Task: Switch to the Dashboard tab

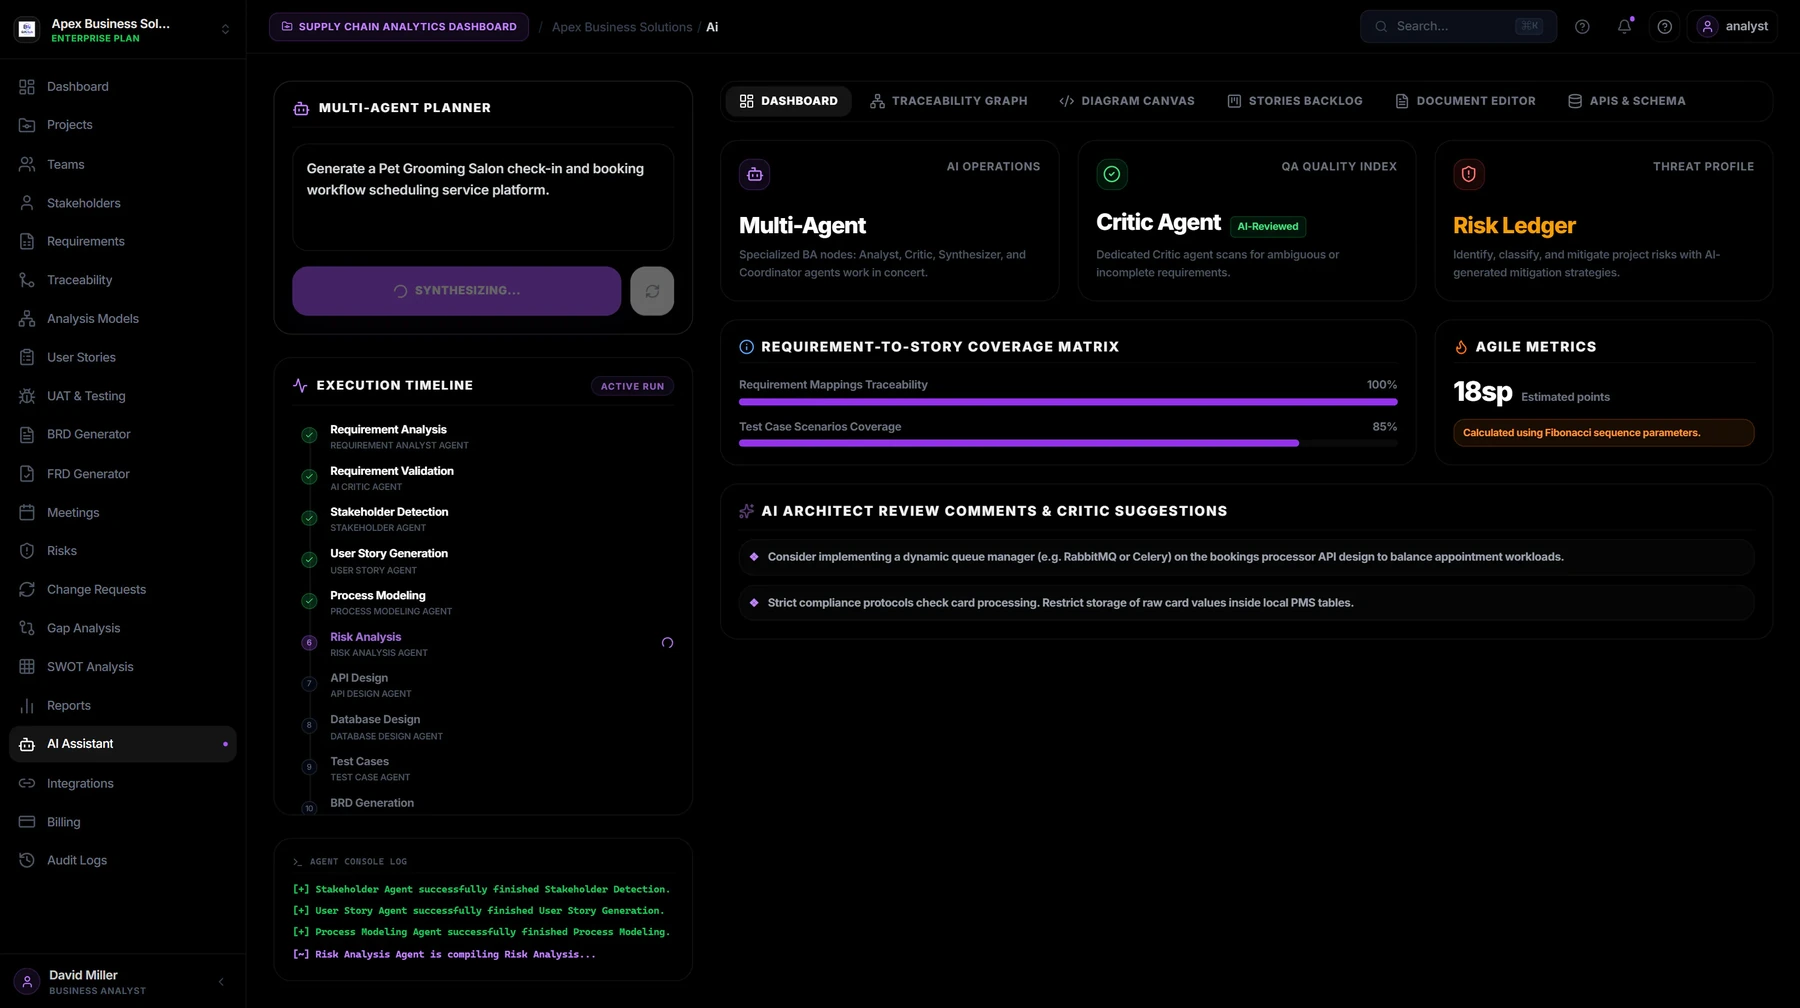Action: [x=789, y=101]
